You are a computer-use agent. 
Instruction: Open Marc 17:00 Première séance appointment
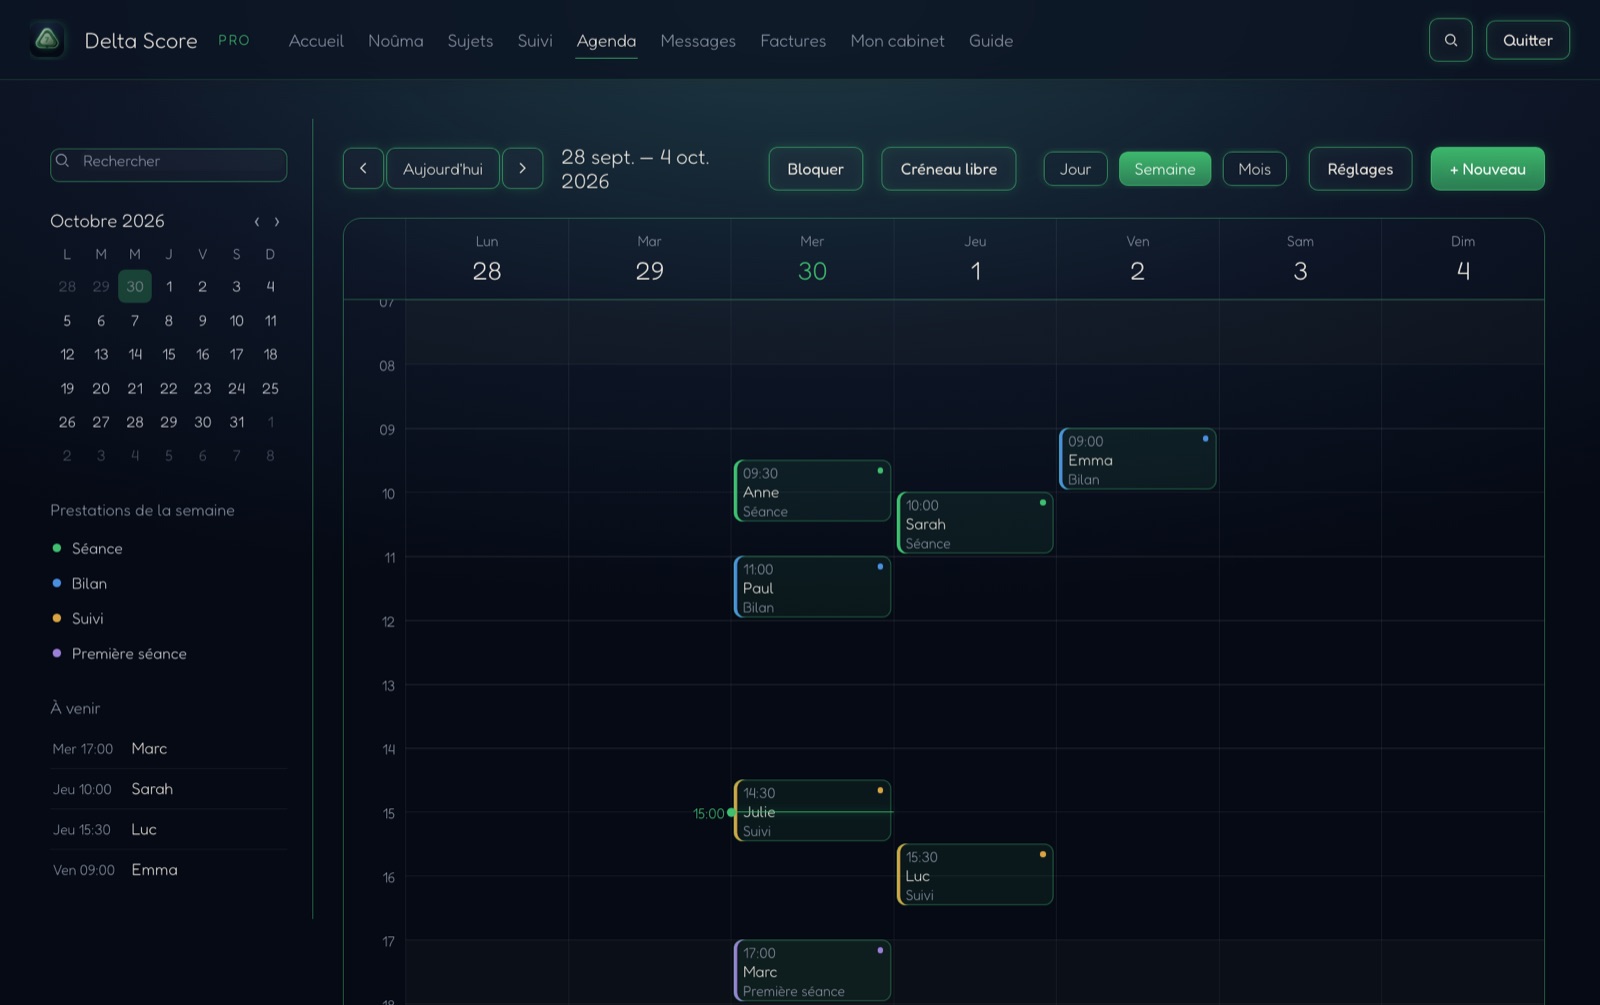pos(812,970)
